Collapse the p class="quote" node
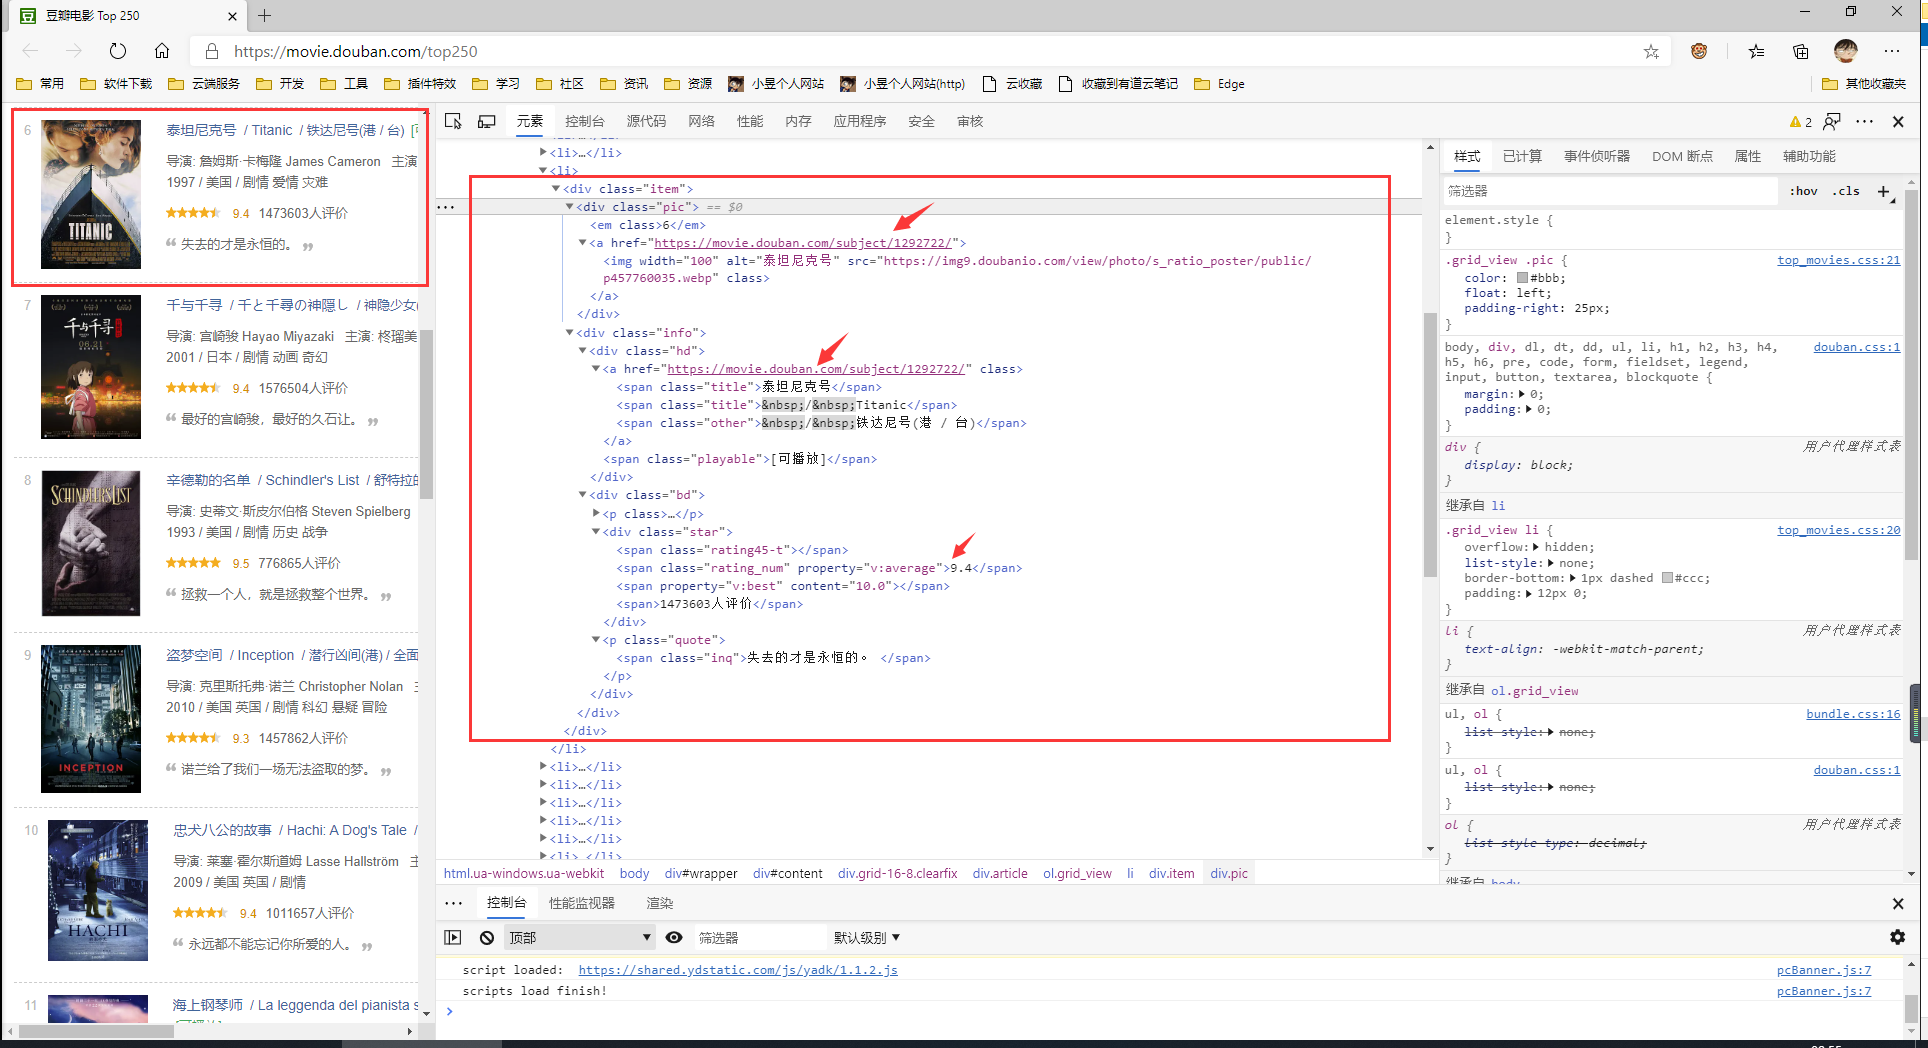 595,639
